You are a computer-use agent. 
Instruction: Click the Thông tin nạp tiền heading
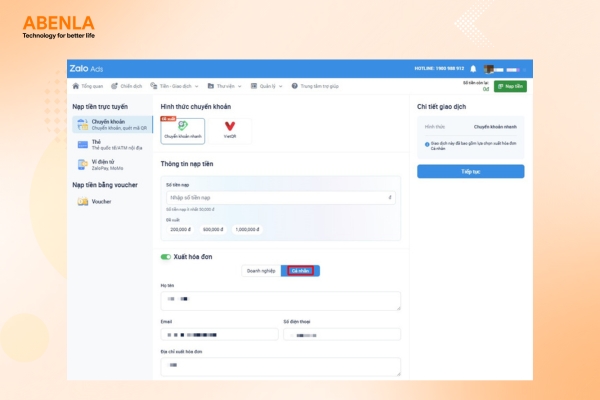(187, 164)
